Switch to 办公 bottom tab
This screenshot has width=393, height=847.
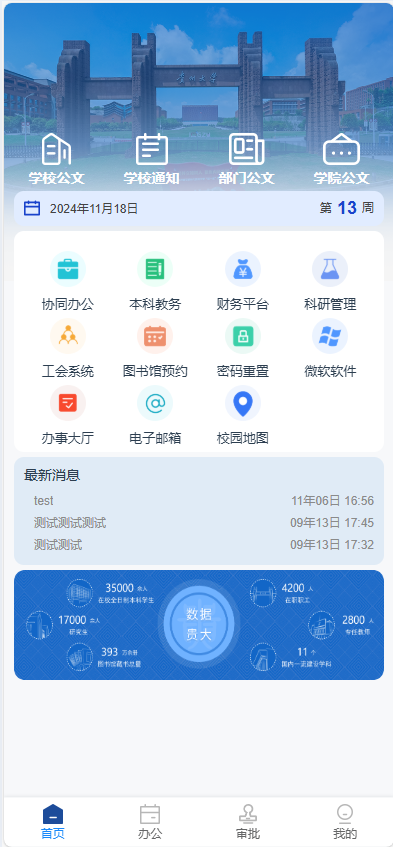[x=150, y=822]
